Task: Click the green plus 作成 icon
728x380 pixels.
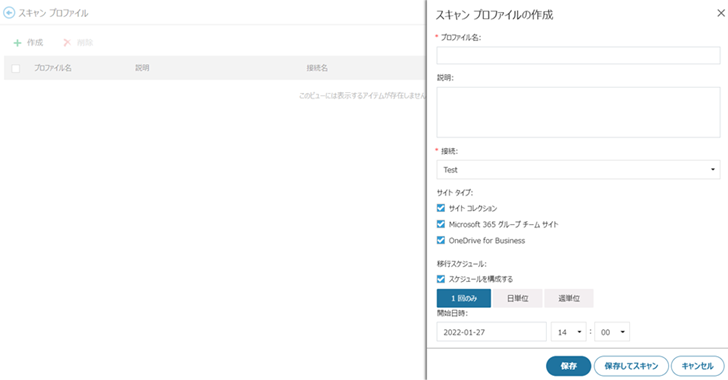Action: (18, 43)
